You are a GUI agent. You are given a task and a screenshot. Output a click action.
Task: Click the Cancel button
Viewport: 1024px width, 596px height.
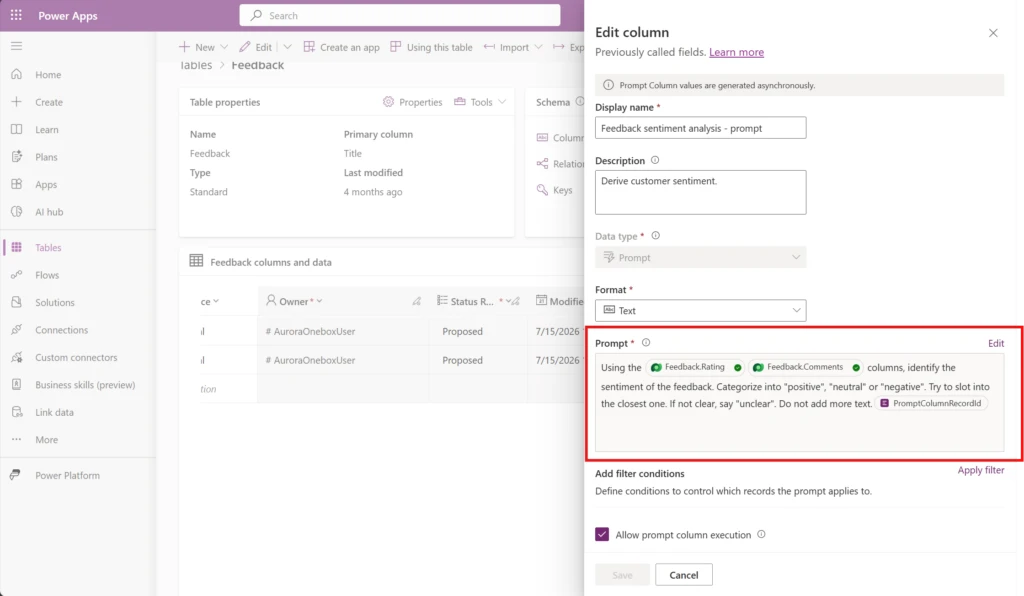click(x=684, y=574)
